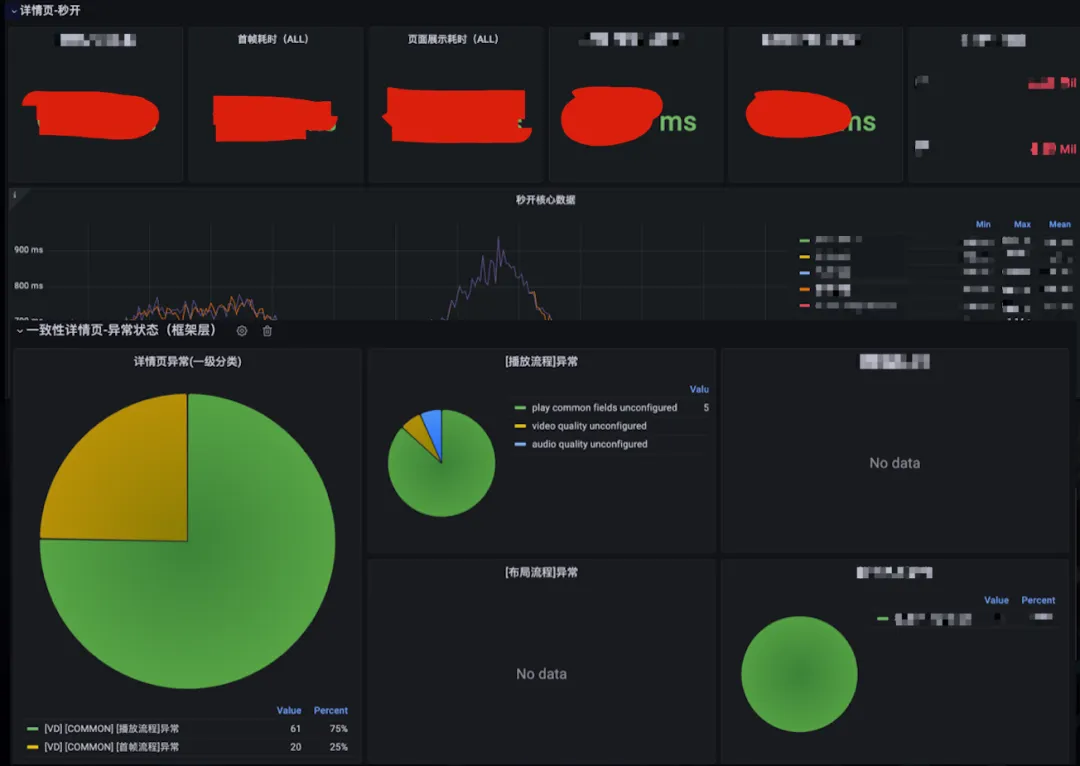This screenshot has width=1080, height=766.
Task: Sort [播放流程]异常 legend by Valu header
Action: click(699, 389)
